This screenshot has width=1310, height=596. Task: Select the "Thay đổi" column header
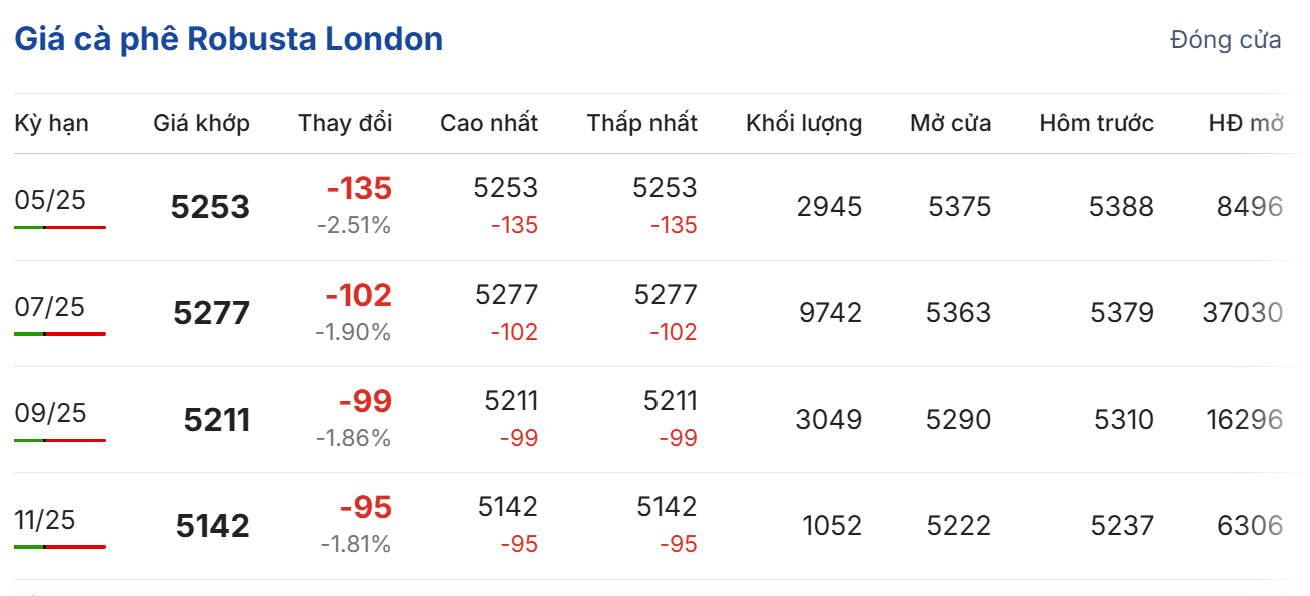point(345,123)
